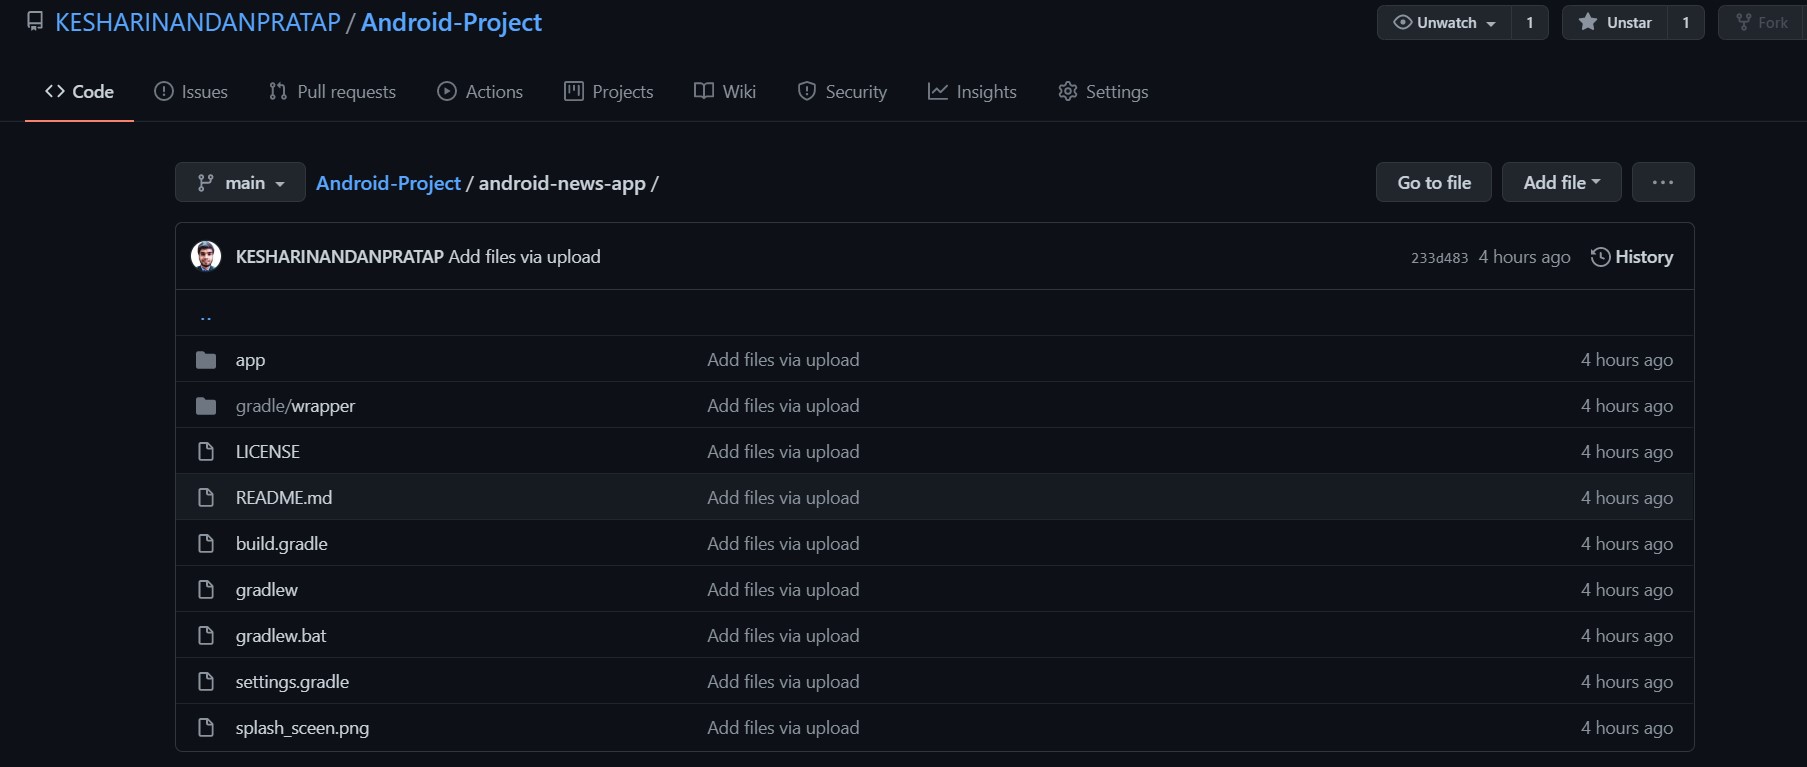
Task: Click the History clock icon
Action: (1600, 257)
